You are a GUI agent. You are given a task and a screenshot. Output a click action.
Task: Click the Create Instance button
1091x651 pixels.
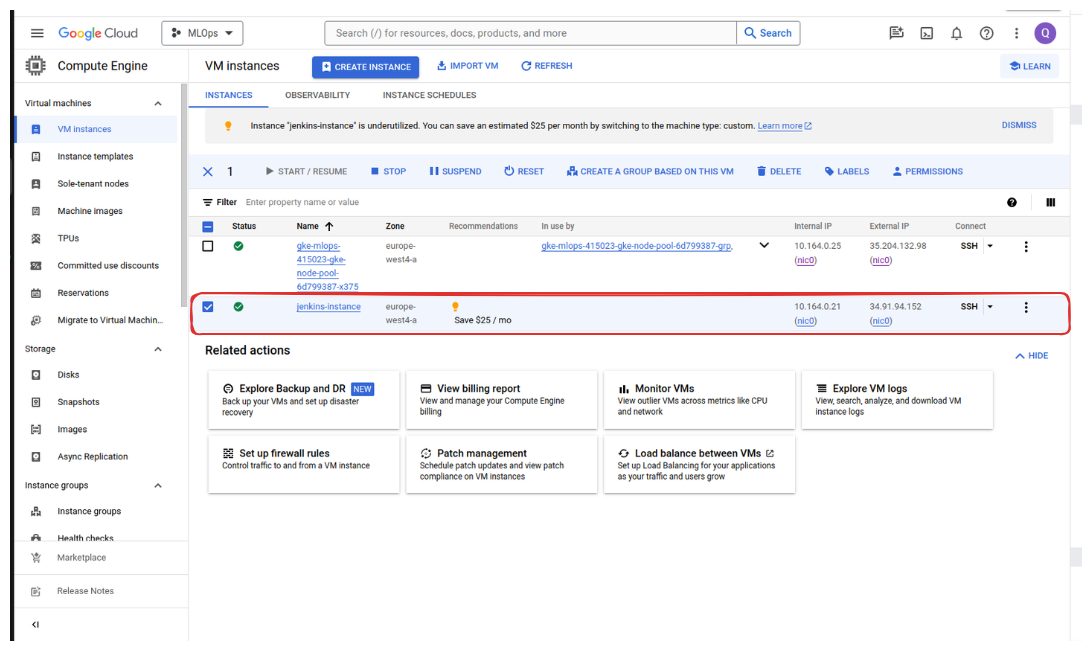[x=365, y=67]
